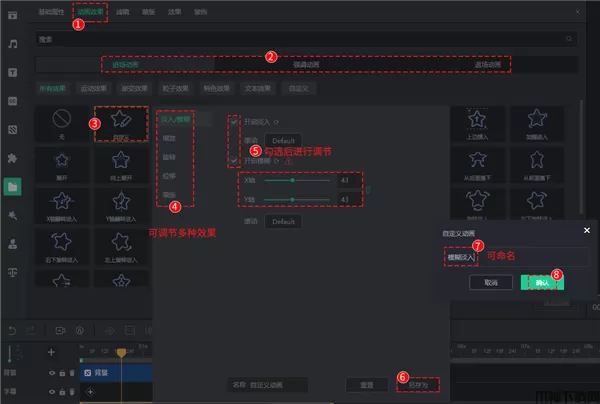The image size is (600, 404).
Task: Select the 向上展开 animation preset
Action: (x=121, y=165)
